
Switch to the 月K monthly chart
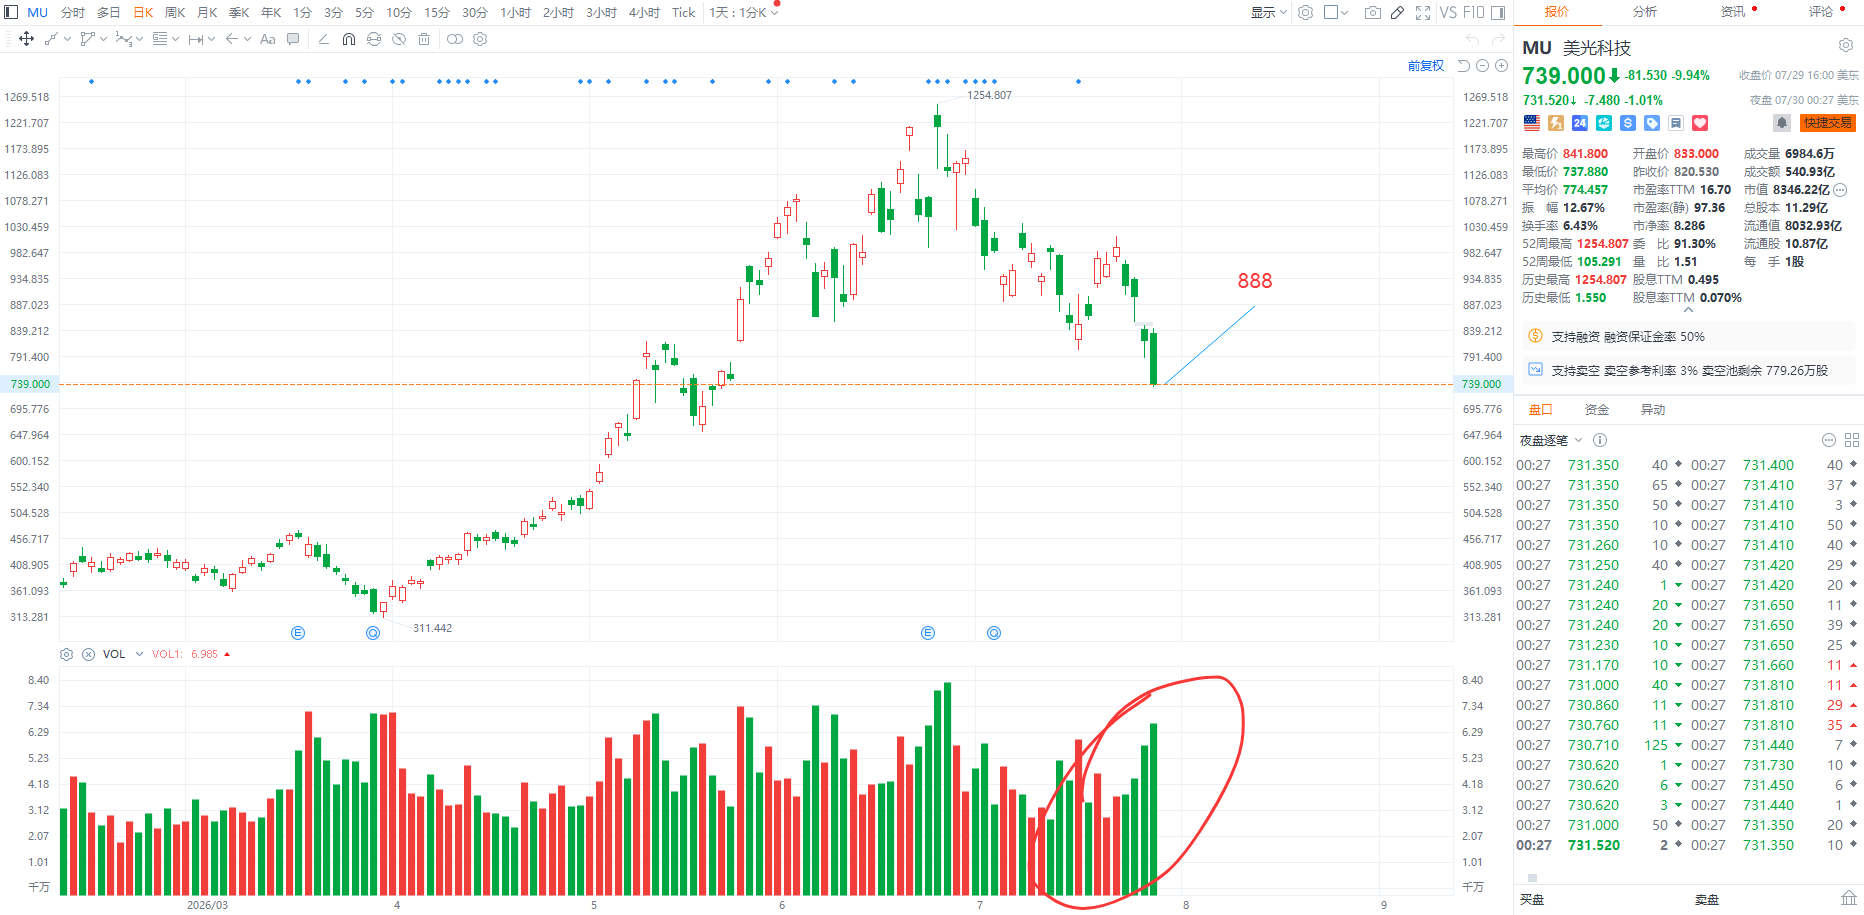pyautogui.click(x=207, y=12)
